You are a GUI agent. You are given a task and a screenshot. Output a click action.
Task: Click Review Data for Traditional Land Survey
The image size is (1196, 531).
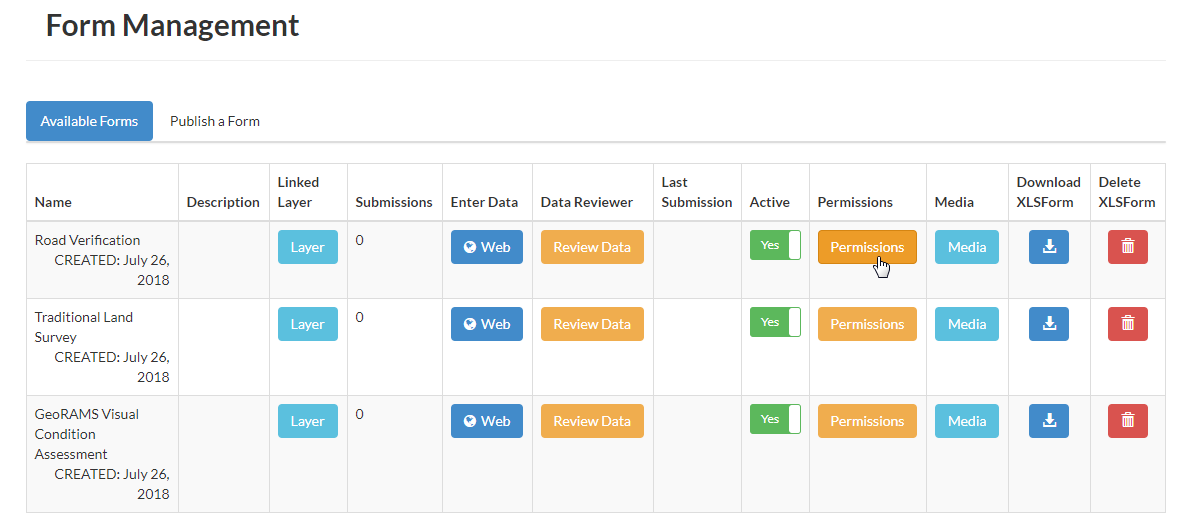pos(592,324)
